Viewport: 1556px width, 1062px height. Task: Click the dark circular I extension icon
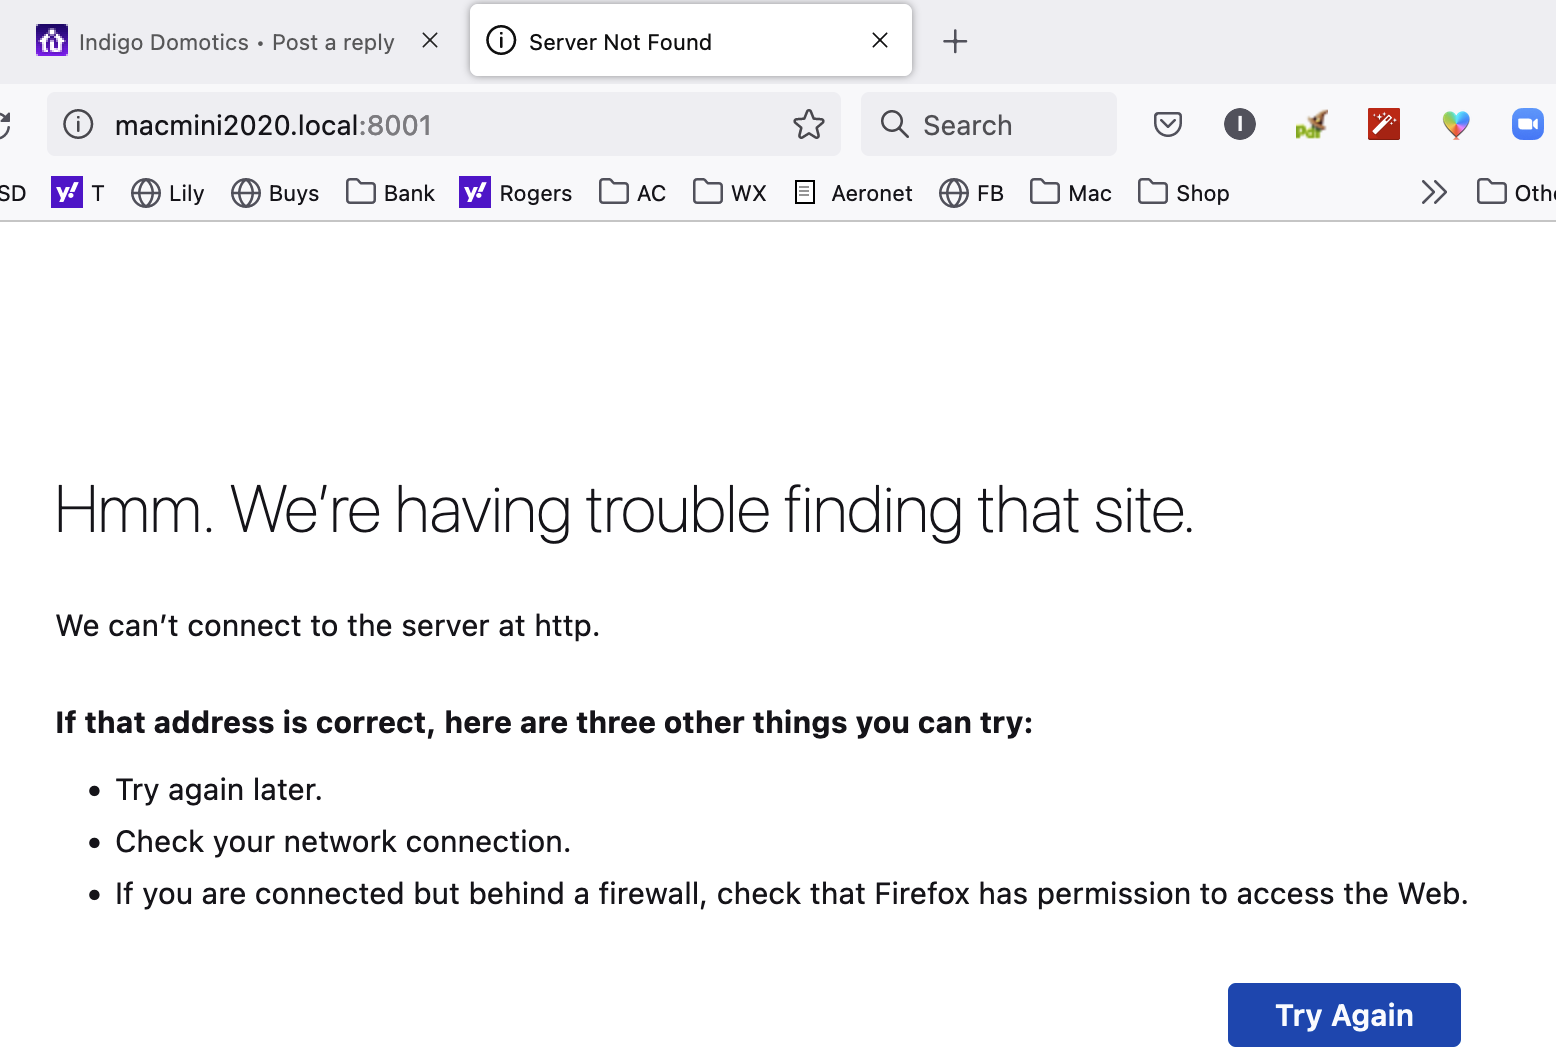click(1239, 124)
